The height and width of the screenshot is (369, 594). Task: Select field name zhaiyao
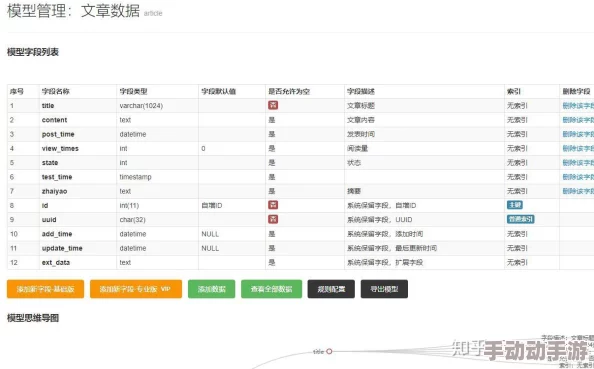54,191
